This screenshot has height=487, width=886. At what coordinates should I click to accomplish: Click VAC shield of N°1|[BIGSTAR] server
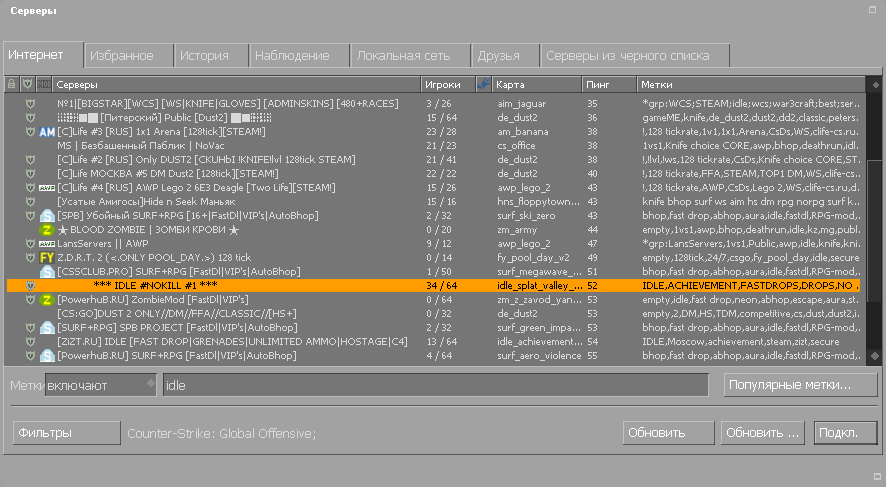(31, 104)
